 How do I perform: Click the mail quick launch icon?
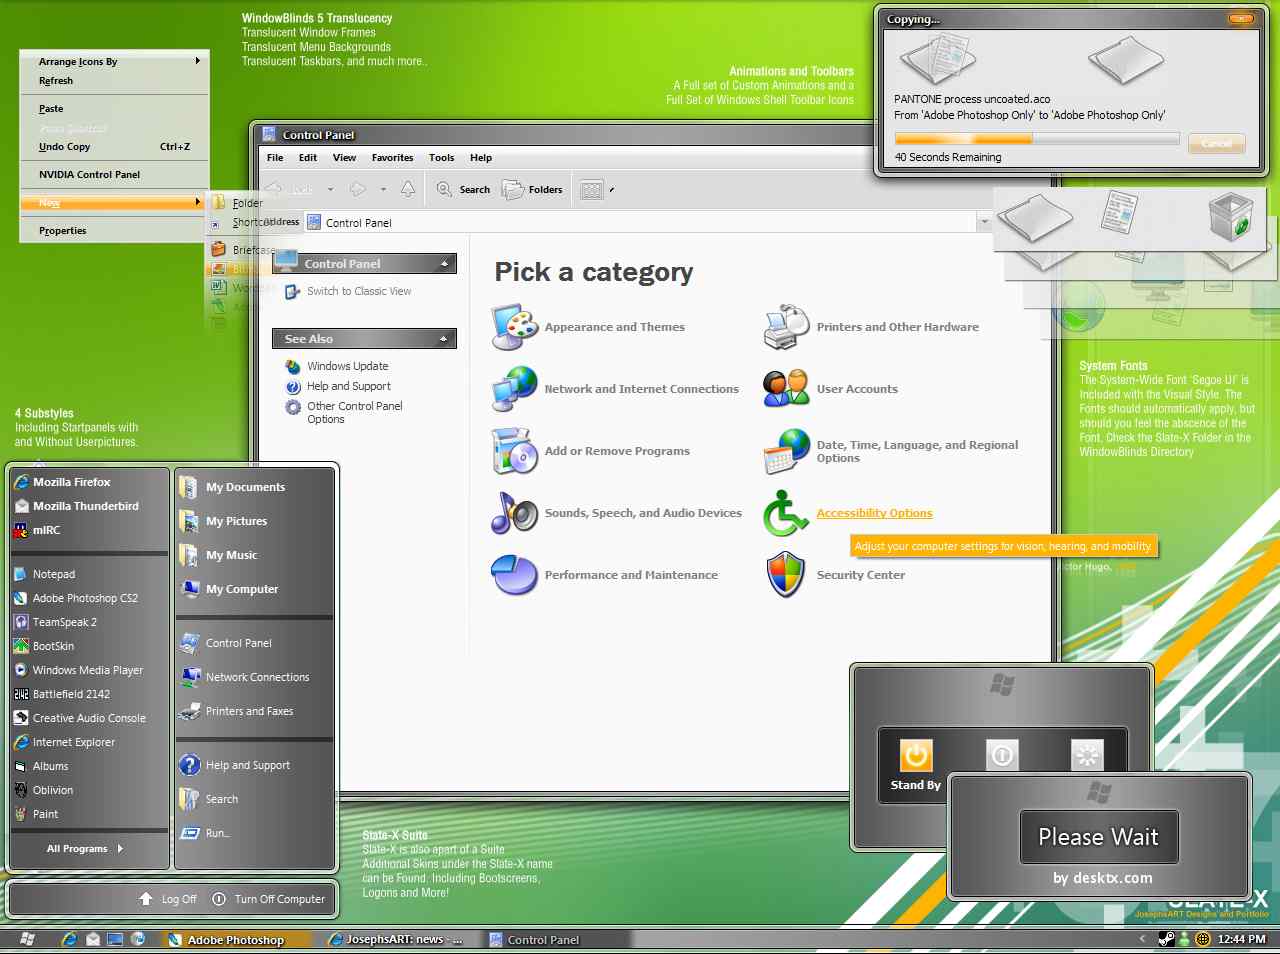(x=93, y=939)
